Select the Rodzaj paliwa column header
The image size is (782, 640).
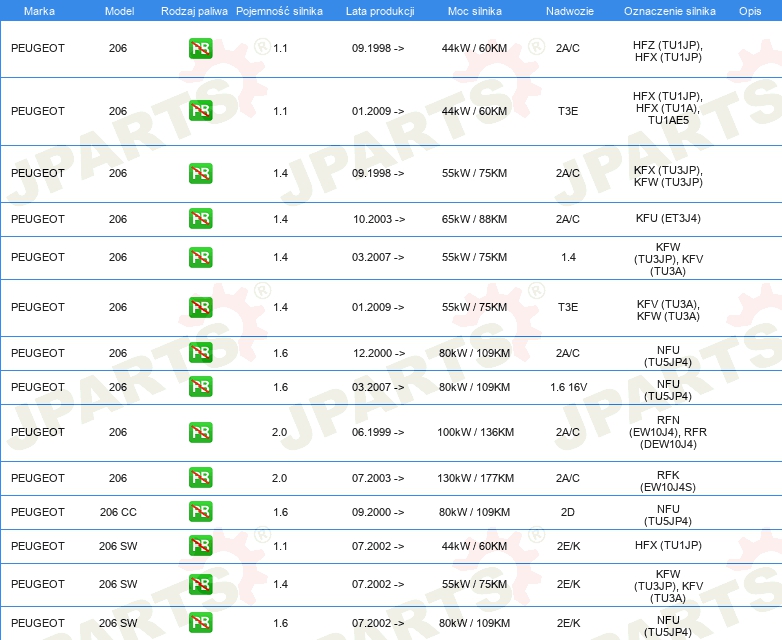[194, 11]
